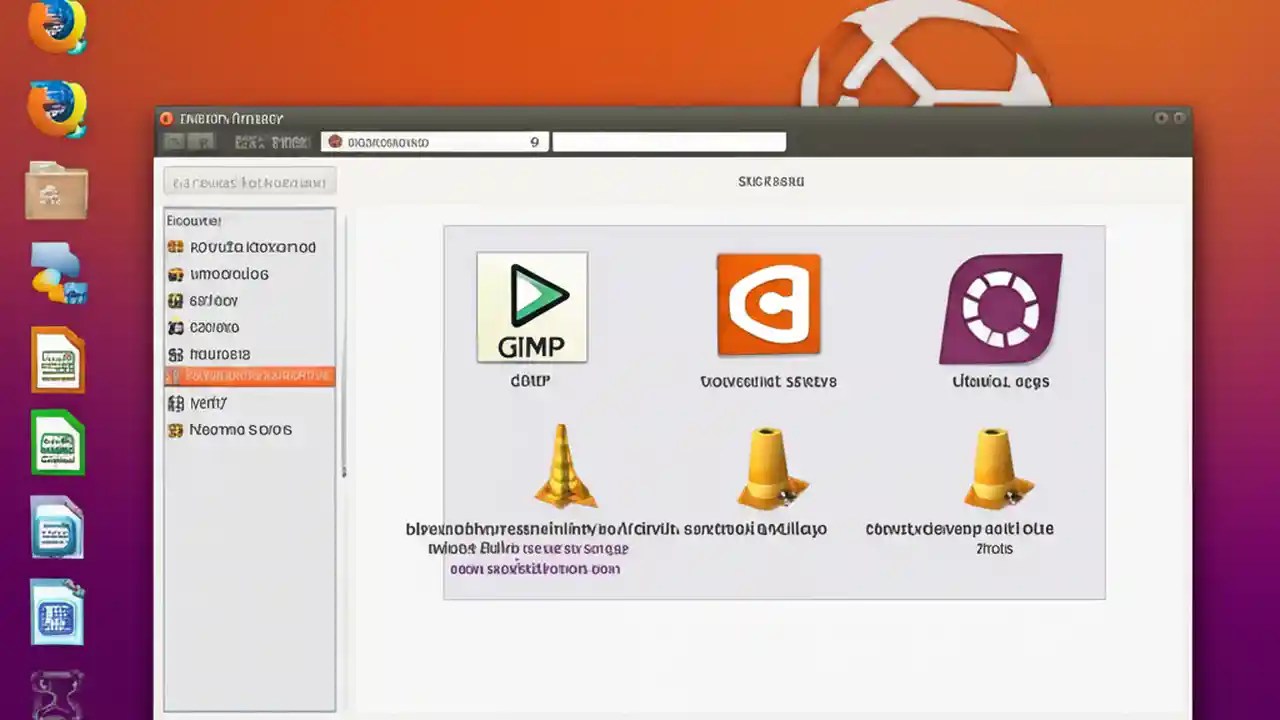The height and width of the screenshot is (720, 1280).
Task: Expand the category filter button above the list
Action: point(249,181)
